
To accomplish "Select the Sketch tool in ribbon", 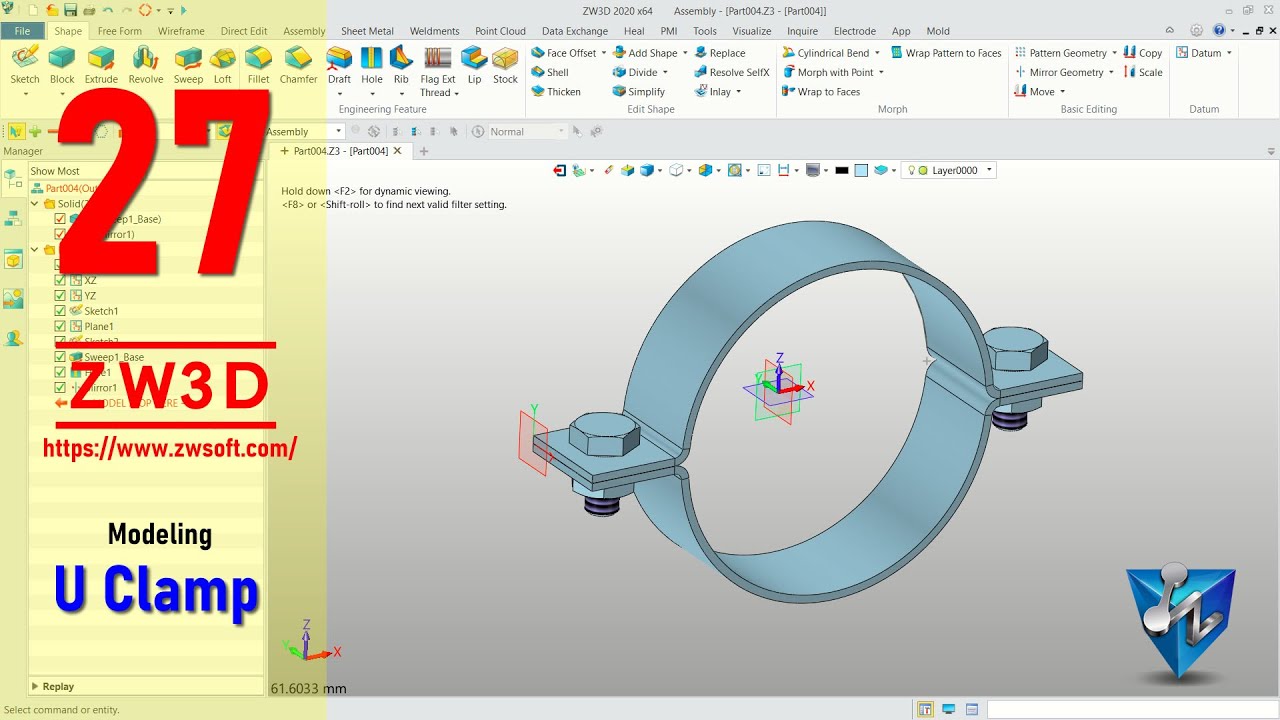I will tap(24, 65).
